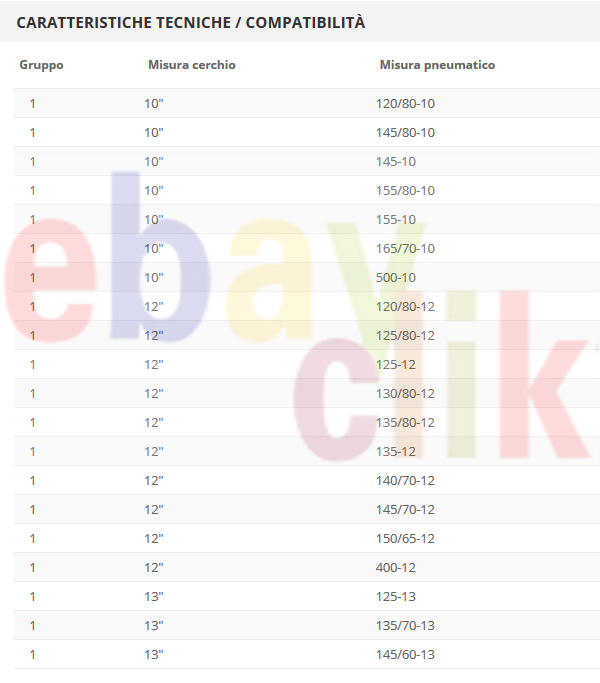Click the 140/70-12 tire size entry
This screenshot has width=600, height=683.
[405, 480]
